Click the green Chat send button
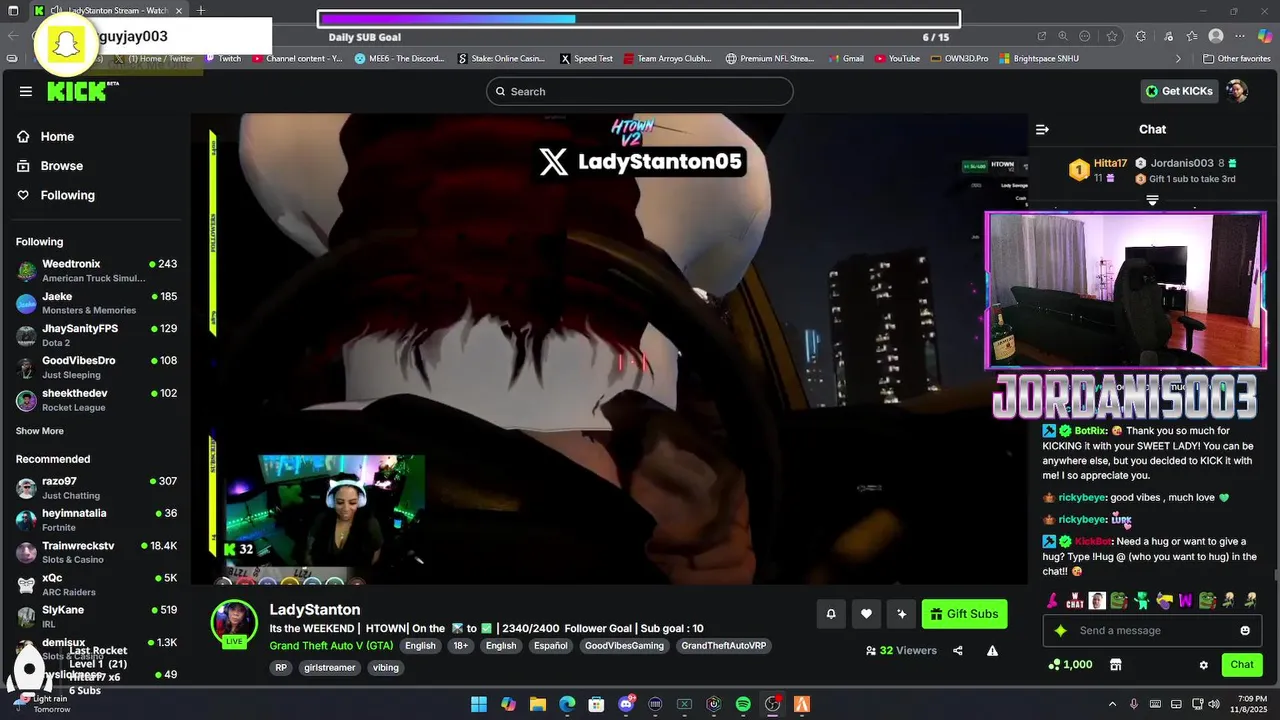The image size is (1280, 720). coord(1242,665)
